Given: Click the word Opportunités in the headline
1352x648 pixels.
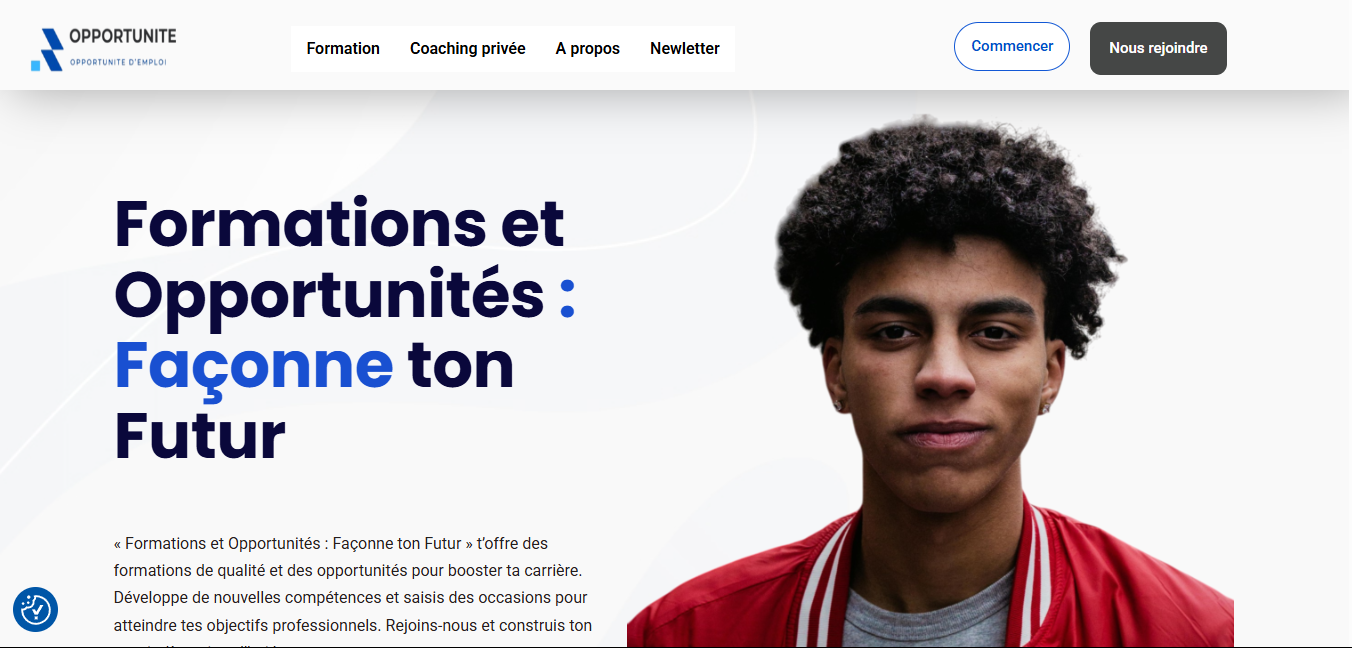Looking at the screenshot, I should tap(329, 294).
